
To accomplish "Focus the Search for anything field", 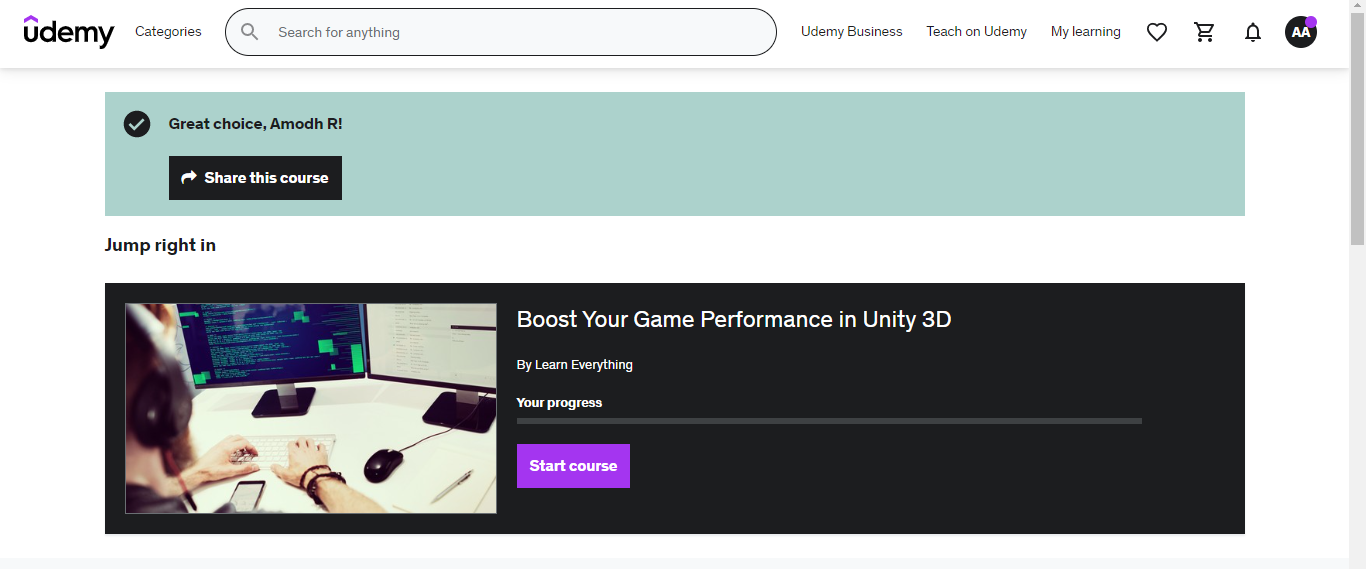I will point(500,32).
